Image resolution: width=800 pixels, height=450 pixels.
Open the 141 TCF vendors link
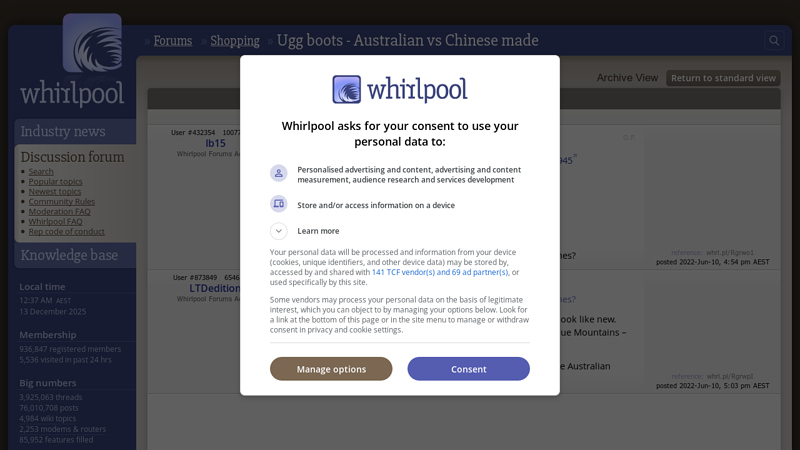point(440,272)
